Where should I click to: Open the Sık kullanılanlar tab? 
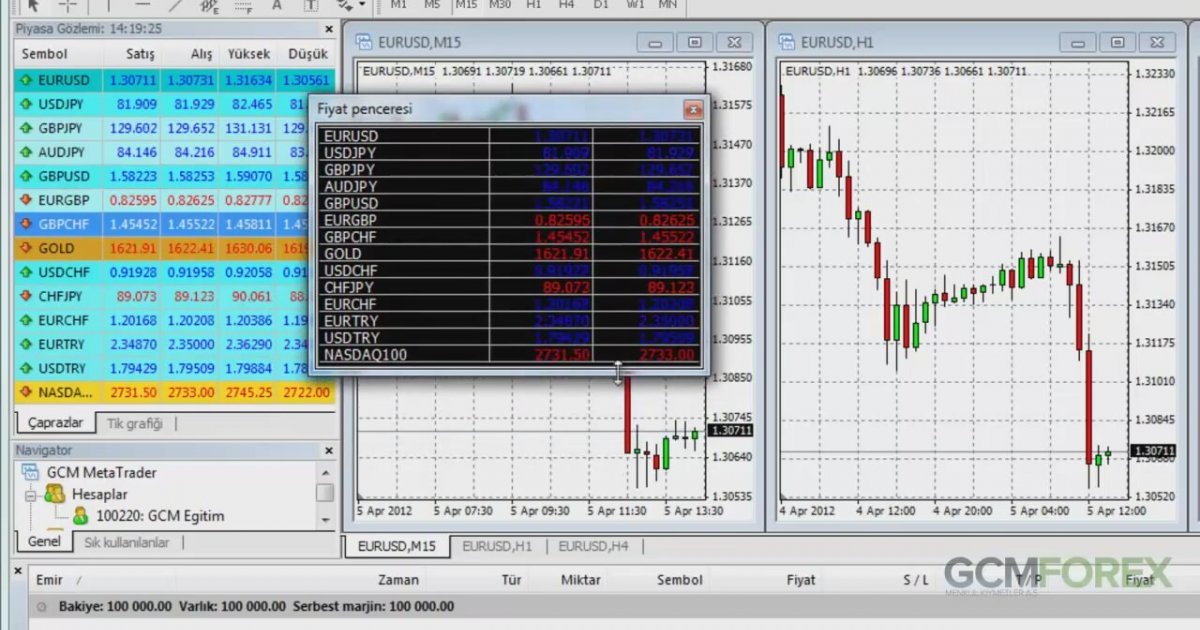click(x=127, y=542)
